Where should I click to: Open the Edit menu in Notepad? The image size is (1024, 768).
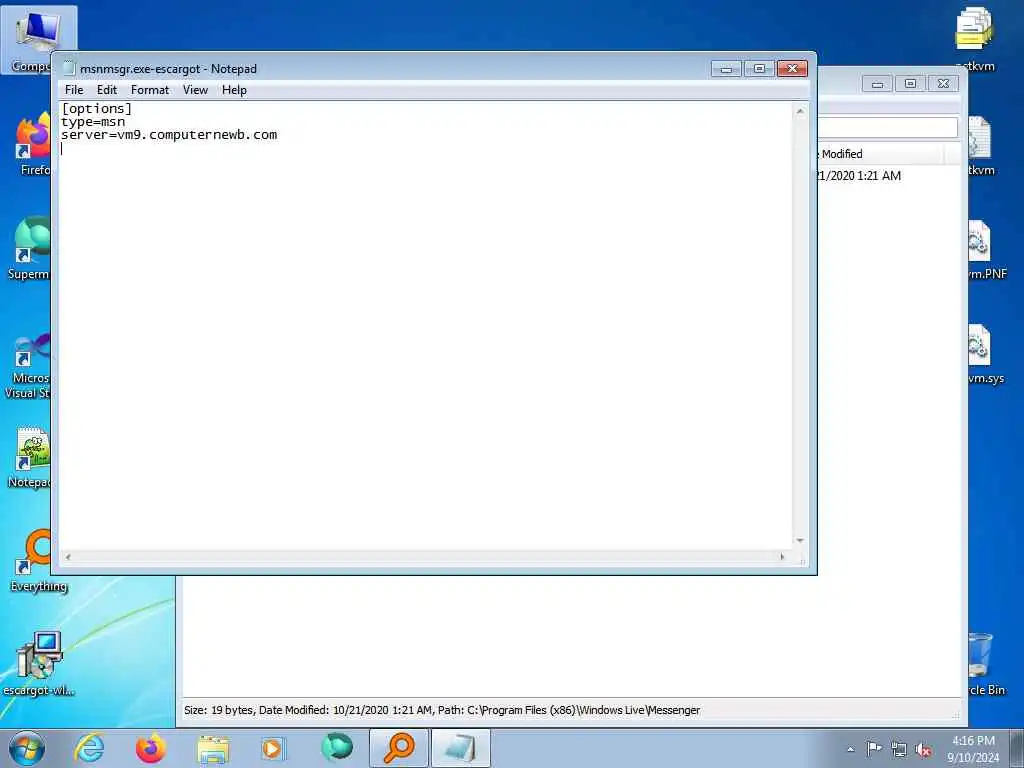(x=106, y=90)
